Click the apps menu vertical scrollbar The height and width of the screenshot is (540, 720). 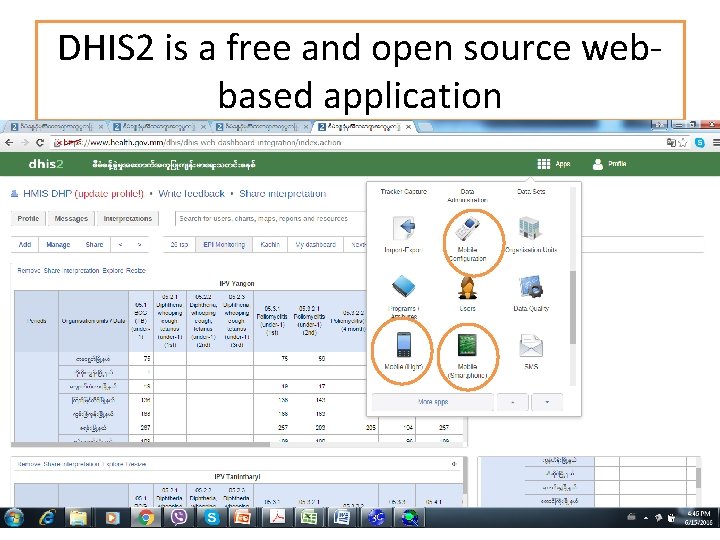coord(573,307)
